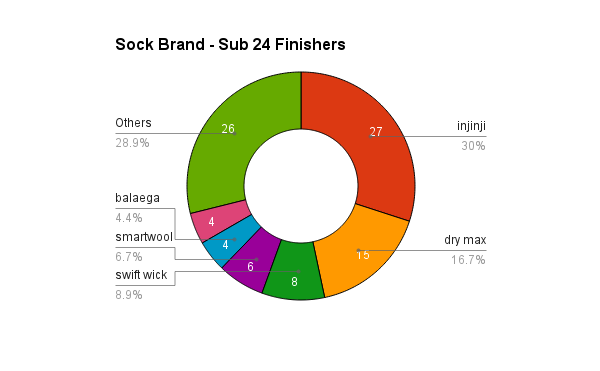The image size is (600, 371).
Task: Click the 8.9% percentage under swift wick
Action: [x=129, y=295]
